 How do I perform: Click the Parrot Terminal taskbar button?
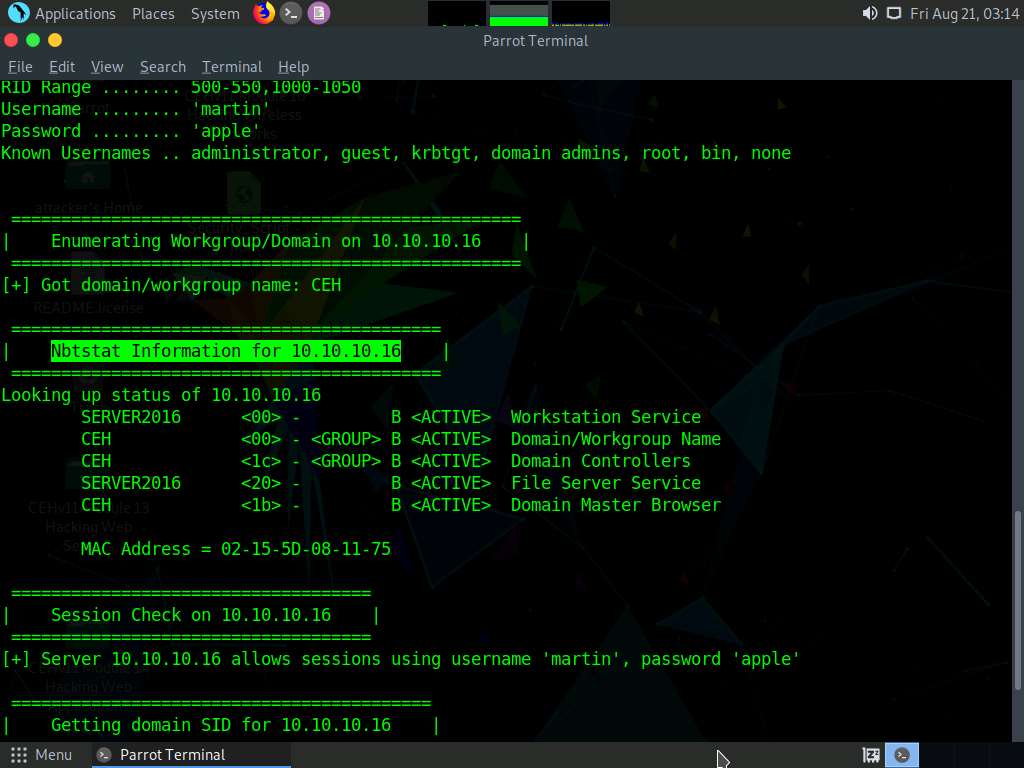(x=189, y=755)
